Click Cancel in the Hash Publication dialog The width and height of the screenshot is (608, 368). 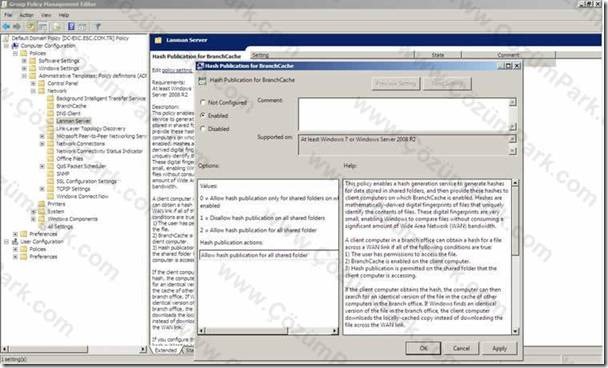[x=461, y=348]
